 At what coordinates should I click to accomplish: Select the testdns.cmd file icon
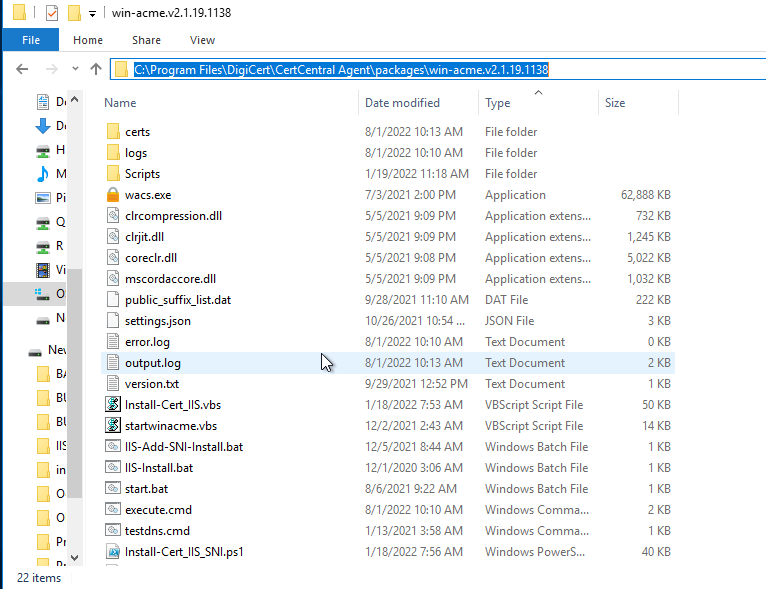pyautogui.click(x=113, y=530)
